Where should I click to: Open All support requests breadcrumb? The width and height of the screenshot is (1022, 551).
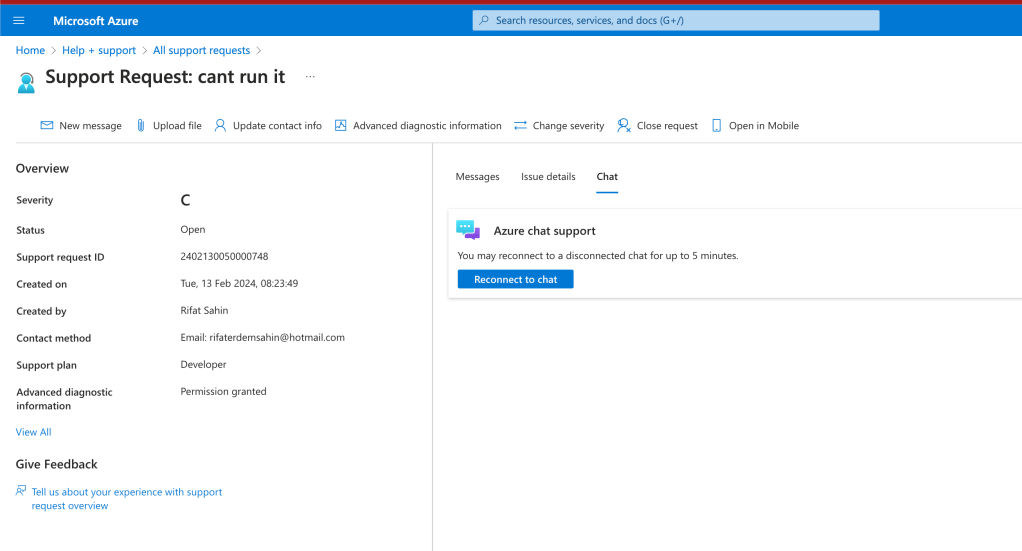[x=201, y=50]
